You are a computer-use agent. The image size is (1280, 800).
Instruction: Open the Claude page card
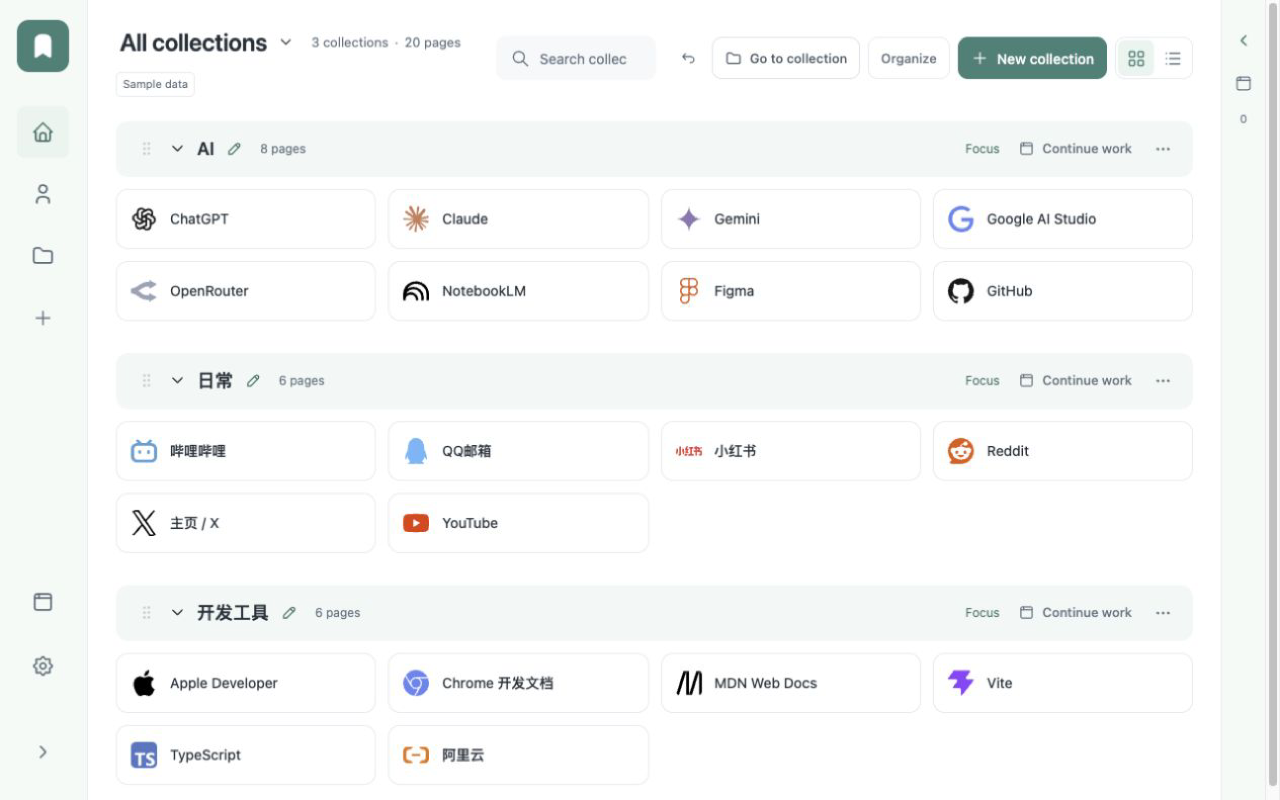pyautogui.click(x=518, y=219)
